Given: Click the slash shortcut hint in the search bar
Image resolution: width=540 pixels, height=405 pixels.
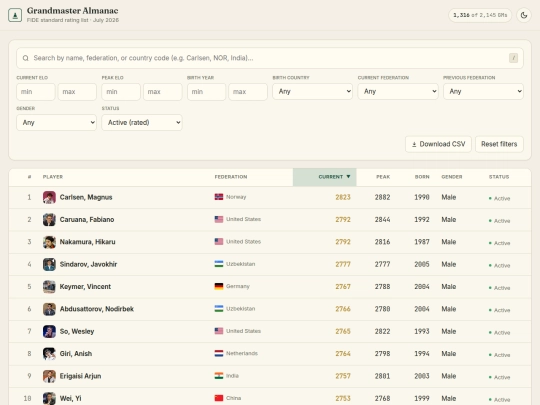Looking at the screenshot, I should pos(513,58).
